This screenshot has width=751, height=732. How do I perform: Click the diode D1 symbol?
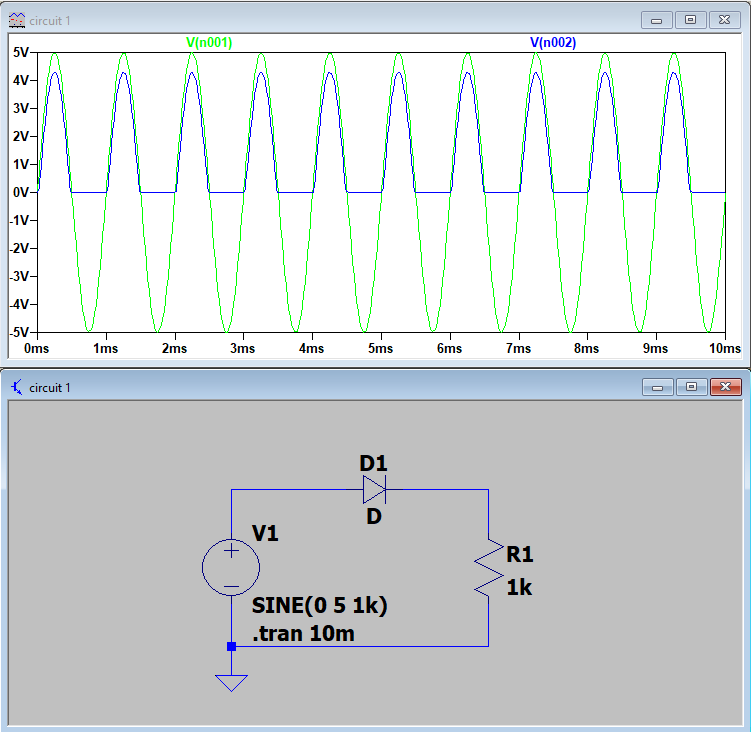point(373,489)
